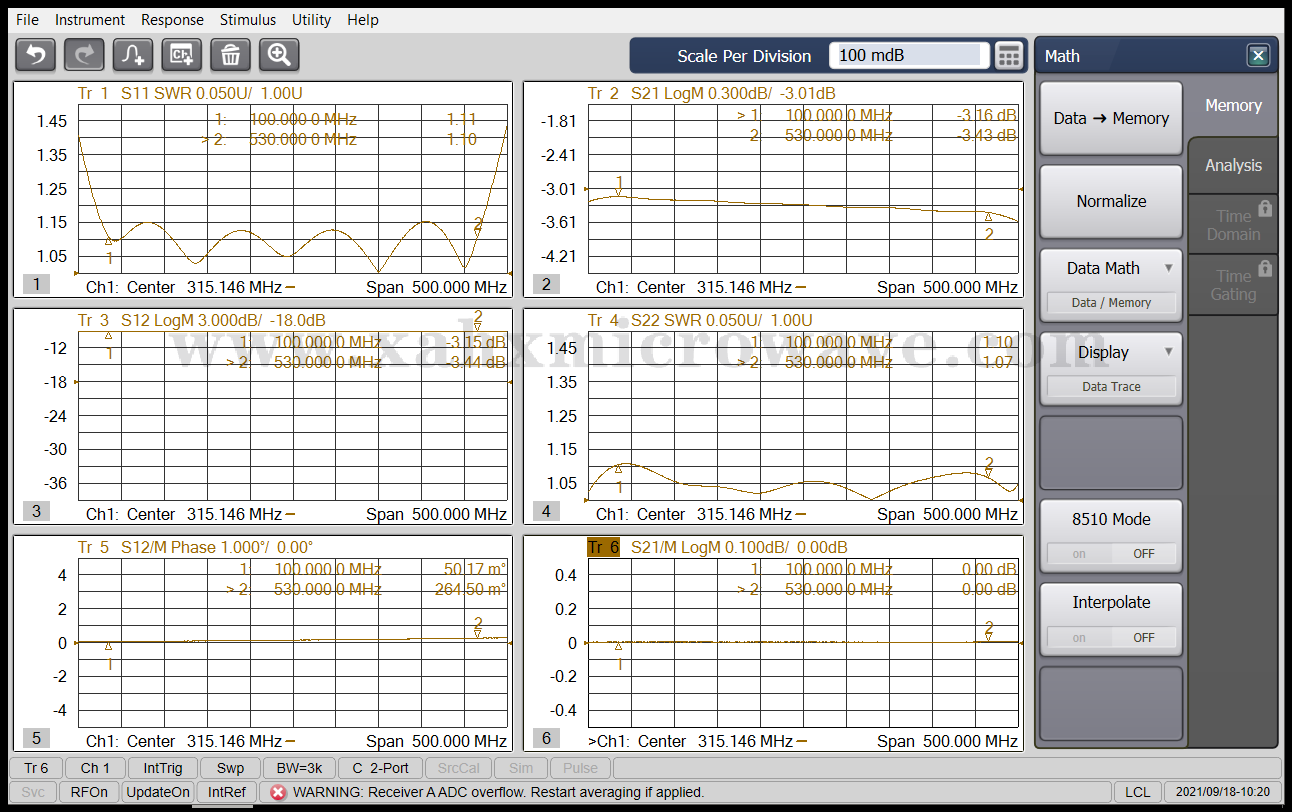The height and width of the screenshot is (812, 1292).
Task: Click the Normalize button
Action: 1111,201
